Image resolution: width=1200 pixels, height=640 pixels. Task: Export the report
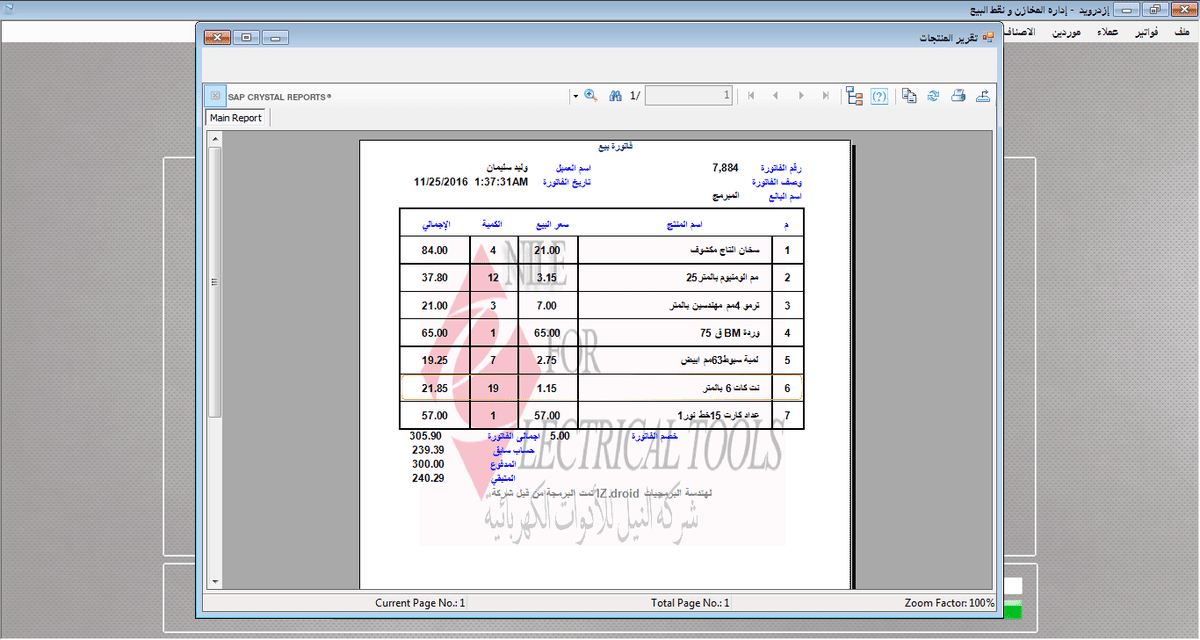983,96
